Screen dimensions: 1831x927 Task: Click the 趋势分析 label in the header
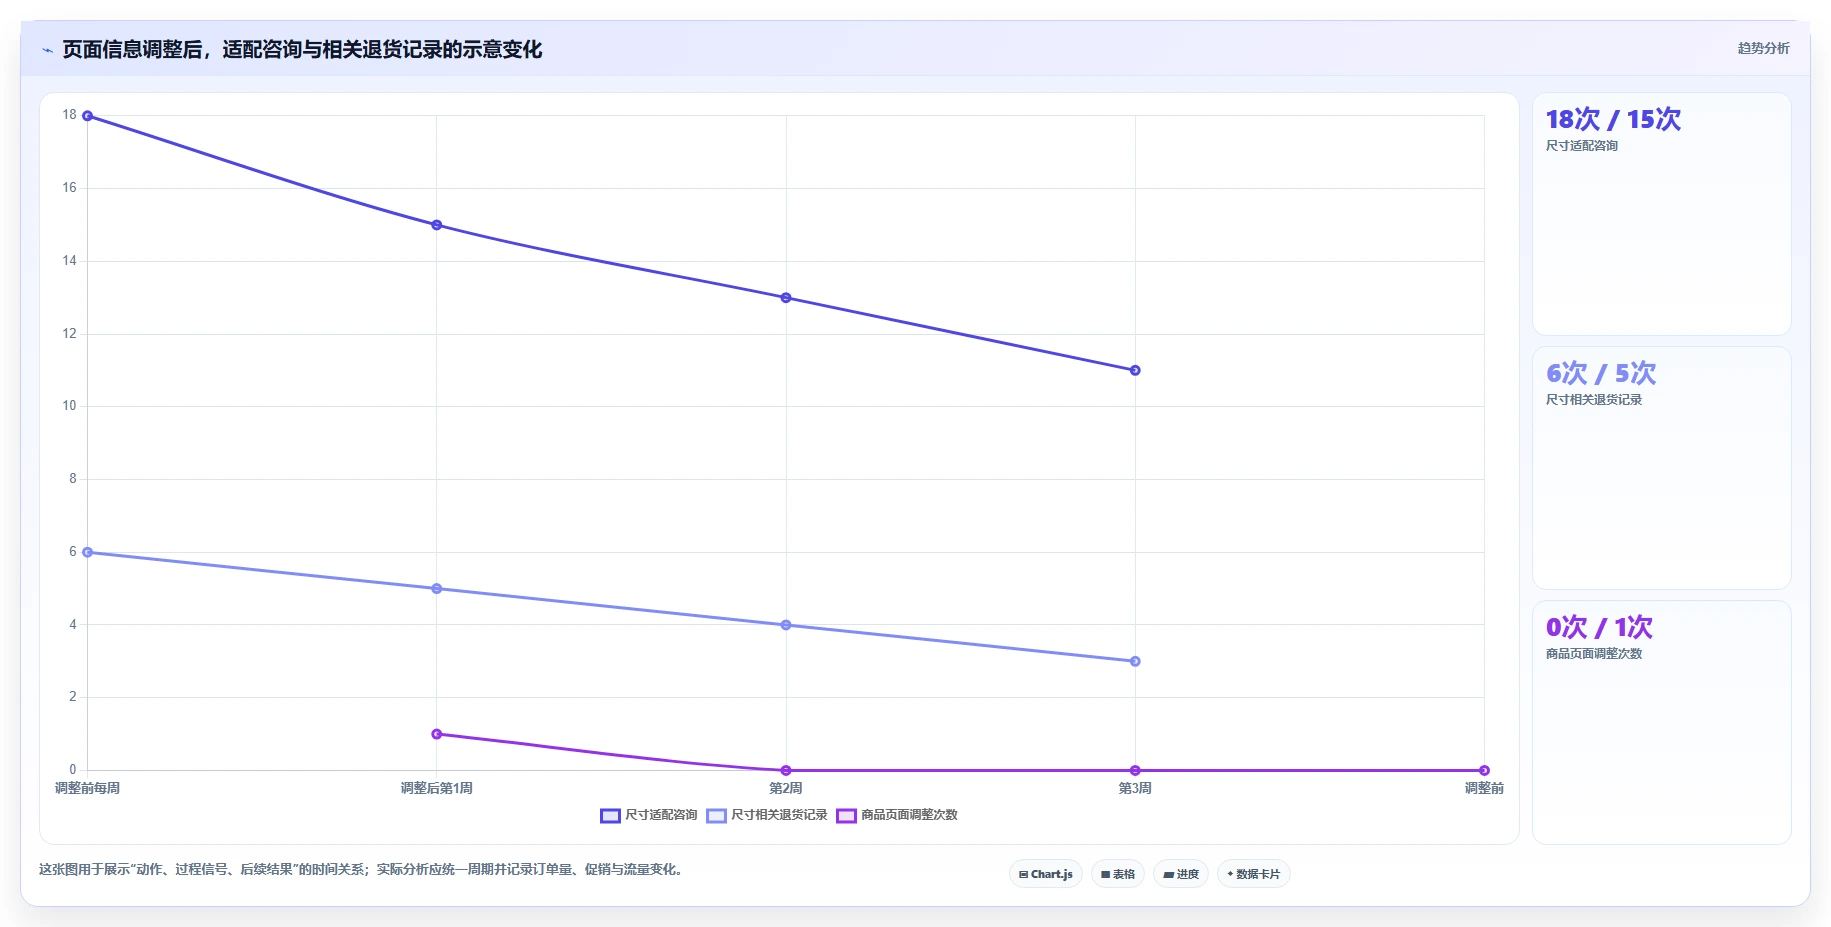tap(1763, 48)
